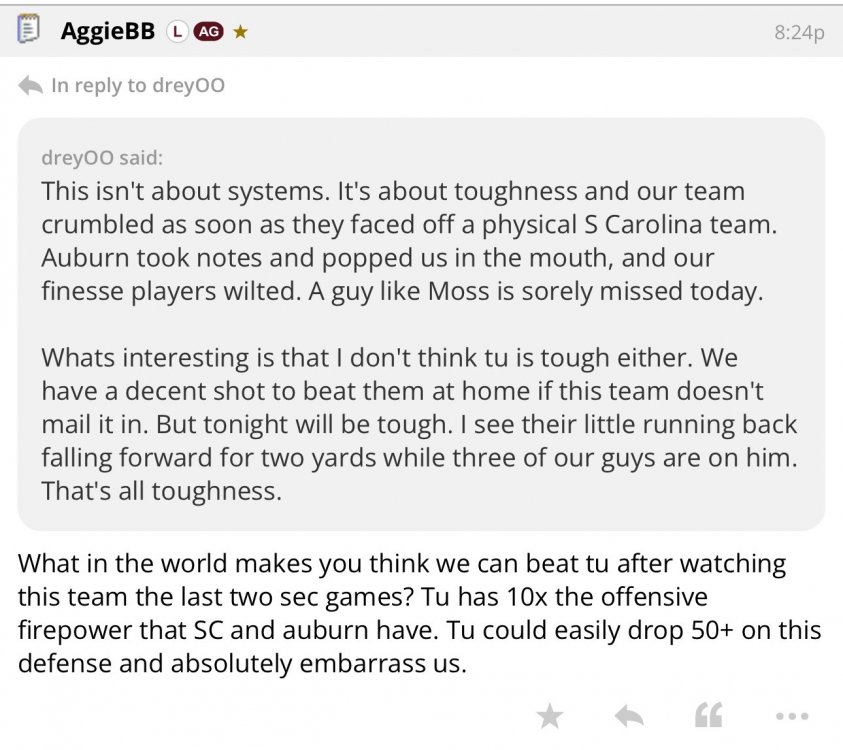Viewport: 843px width, 750px height.
Task: Click the post document icon beside AggieBB
Action: click(x=28, y=31)
